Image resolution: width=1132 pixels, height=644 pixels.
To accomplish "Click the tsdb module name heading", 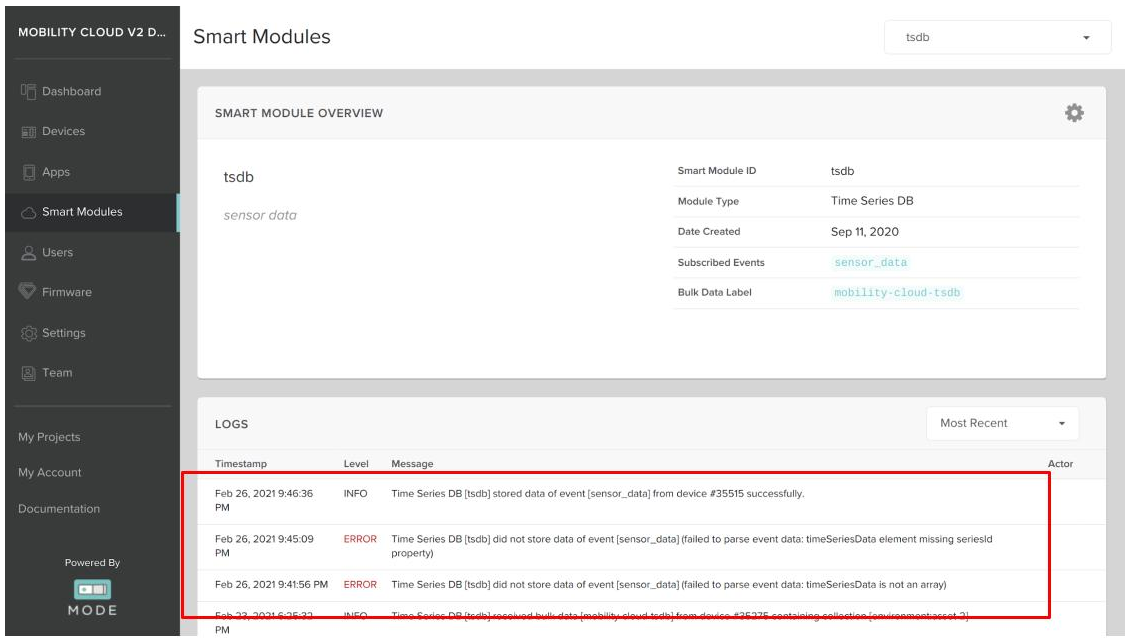I will click(238, 178).
